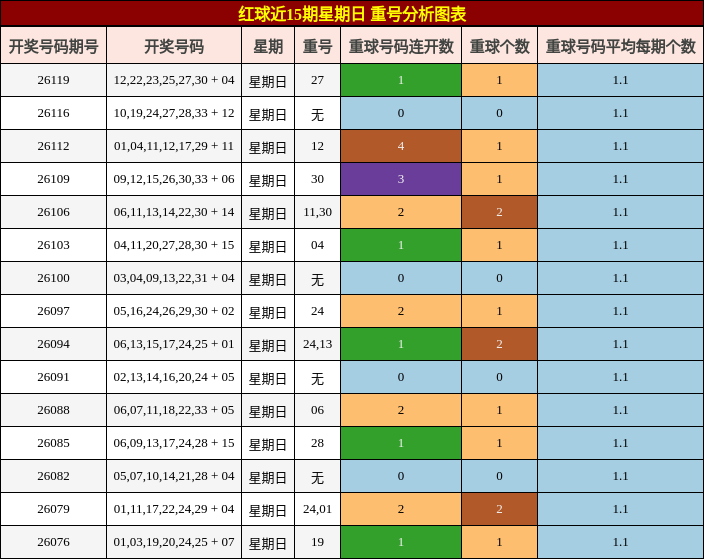Image resolution: width=704 pixels, height=559 pixels.
Task: Click repeat number 19 in row 26076
Action: point(317,542)
